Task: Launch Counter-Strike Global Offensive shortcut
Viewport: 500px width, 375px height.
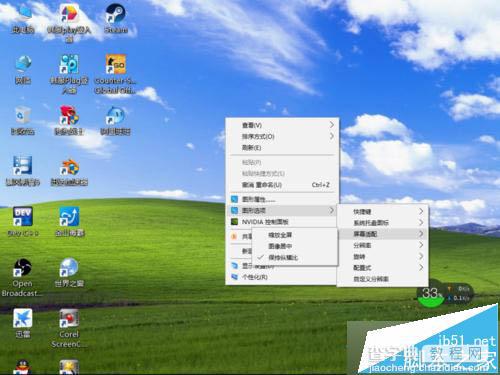Action: pyautogui.click(x=115, y=74)
